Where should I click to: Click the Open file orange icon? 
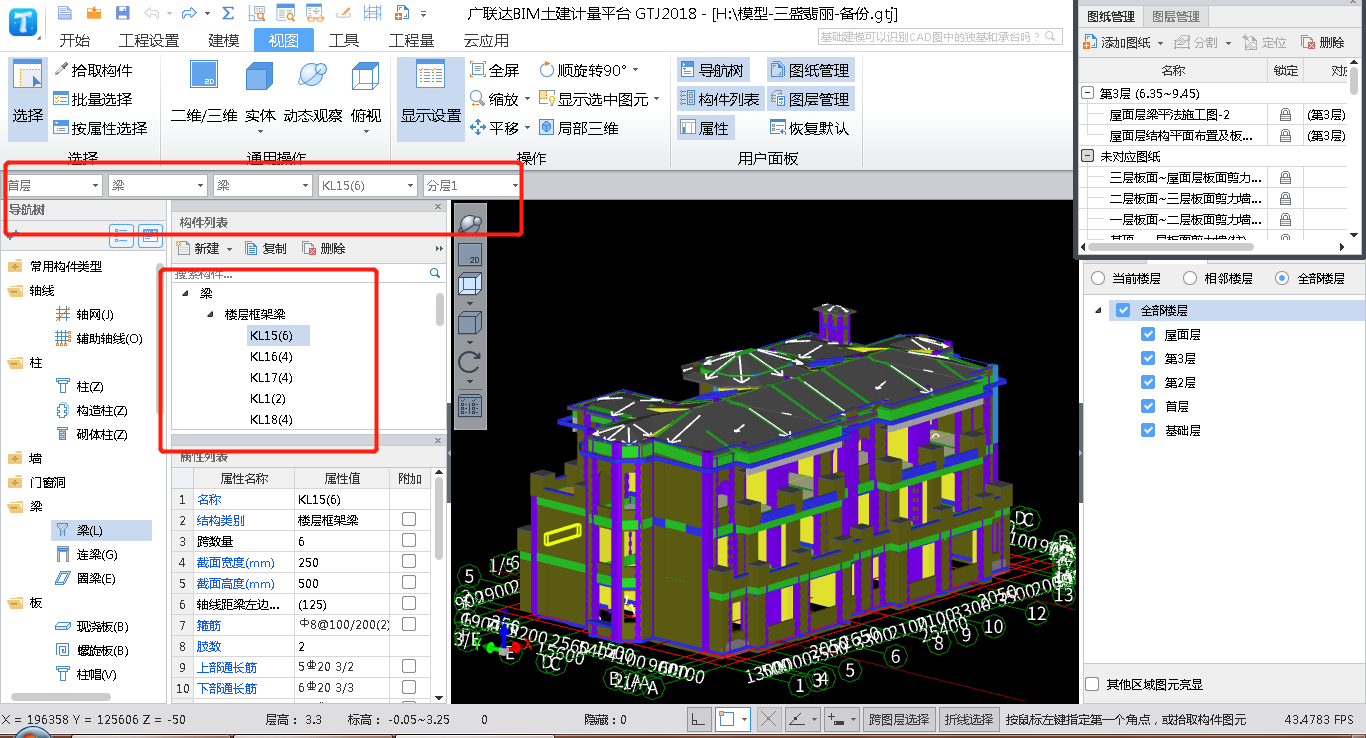tap(94, 13)
